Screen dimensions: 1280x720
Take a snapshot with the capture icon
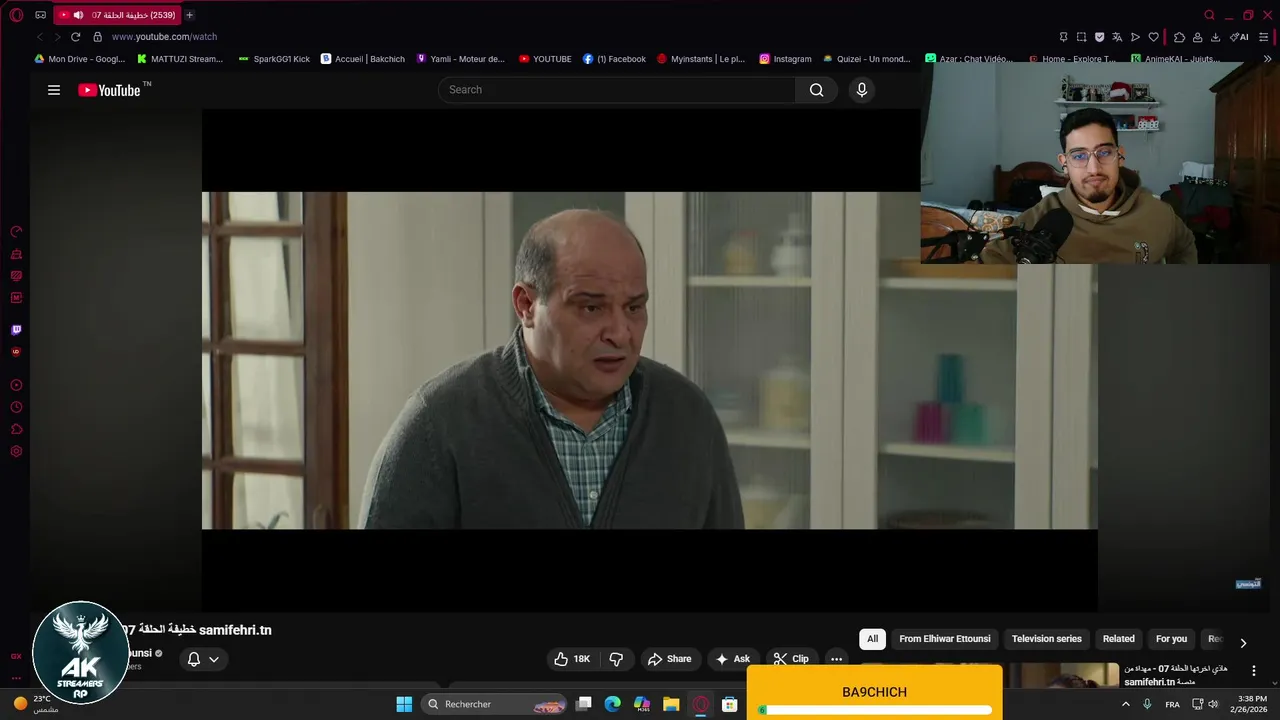pyautogui.click(x=1081, y=37)
